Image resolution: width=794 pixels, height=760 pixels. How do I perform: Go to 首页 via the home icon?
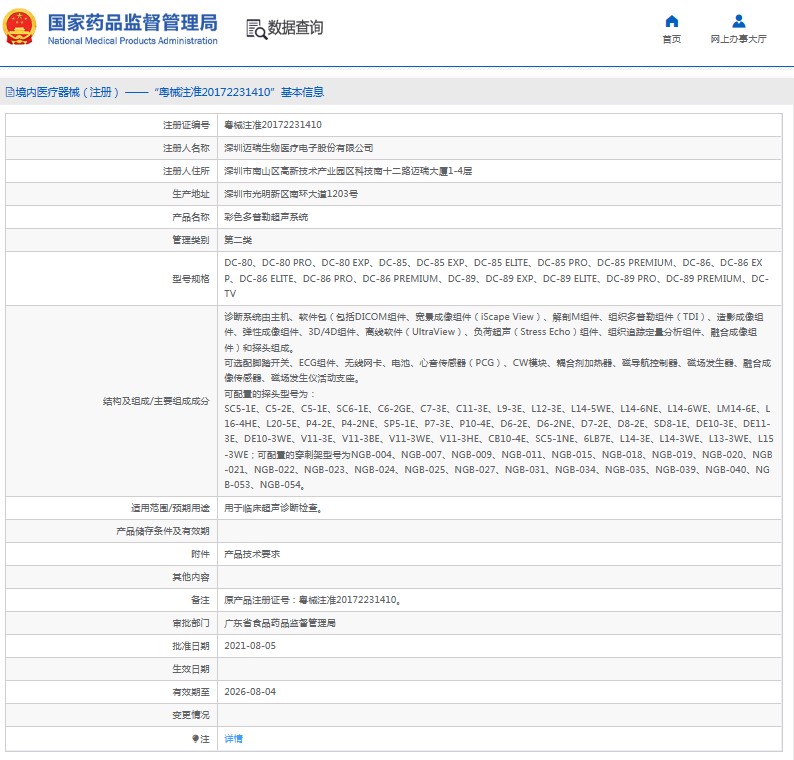coord(671,21)
